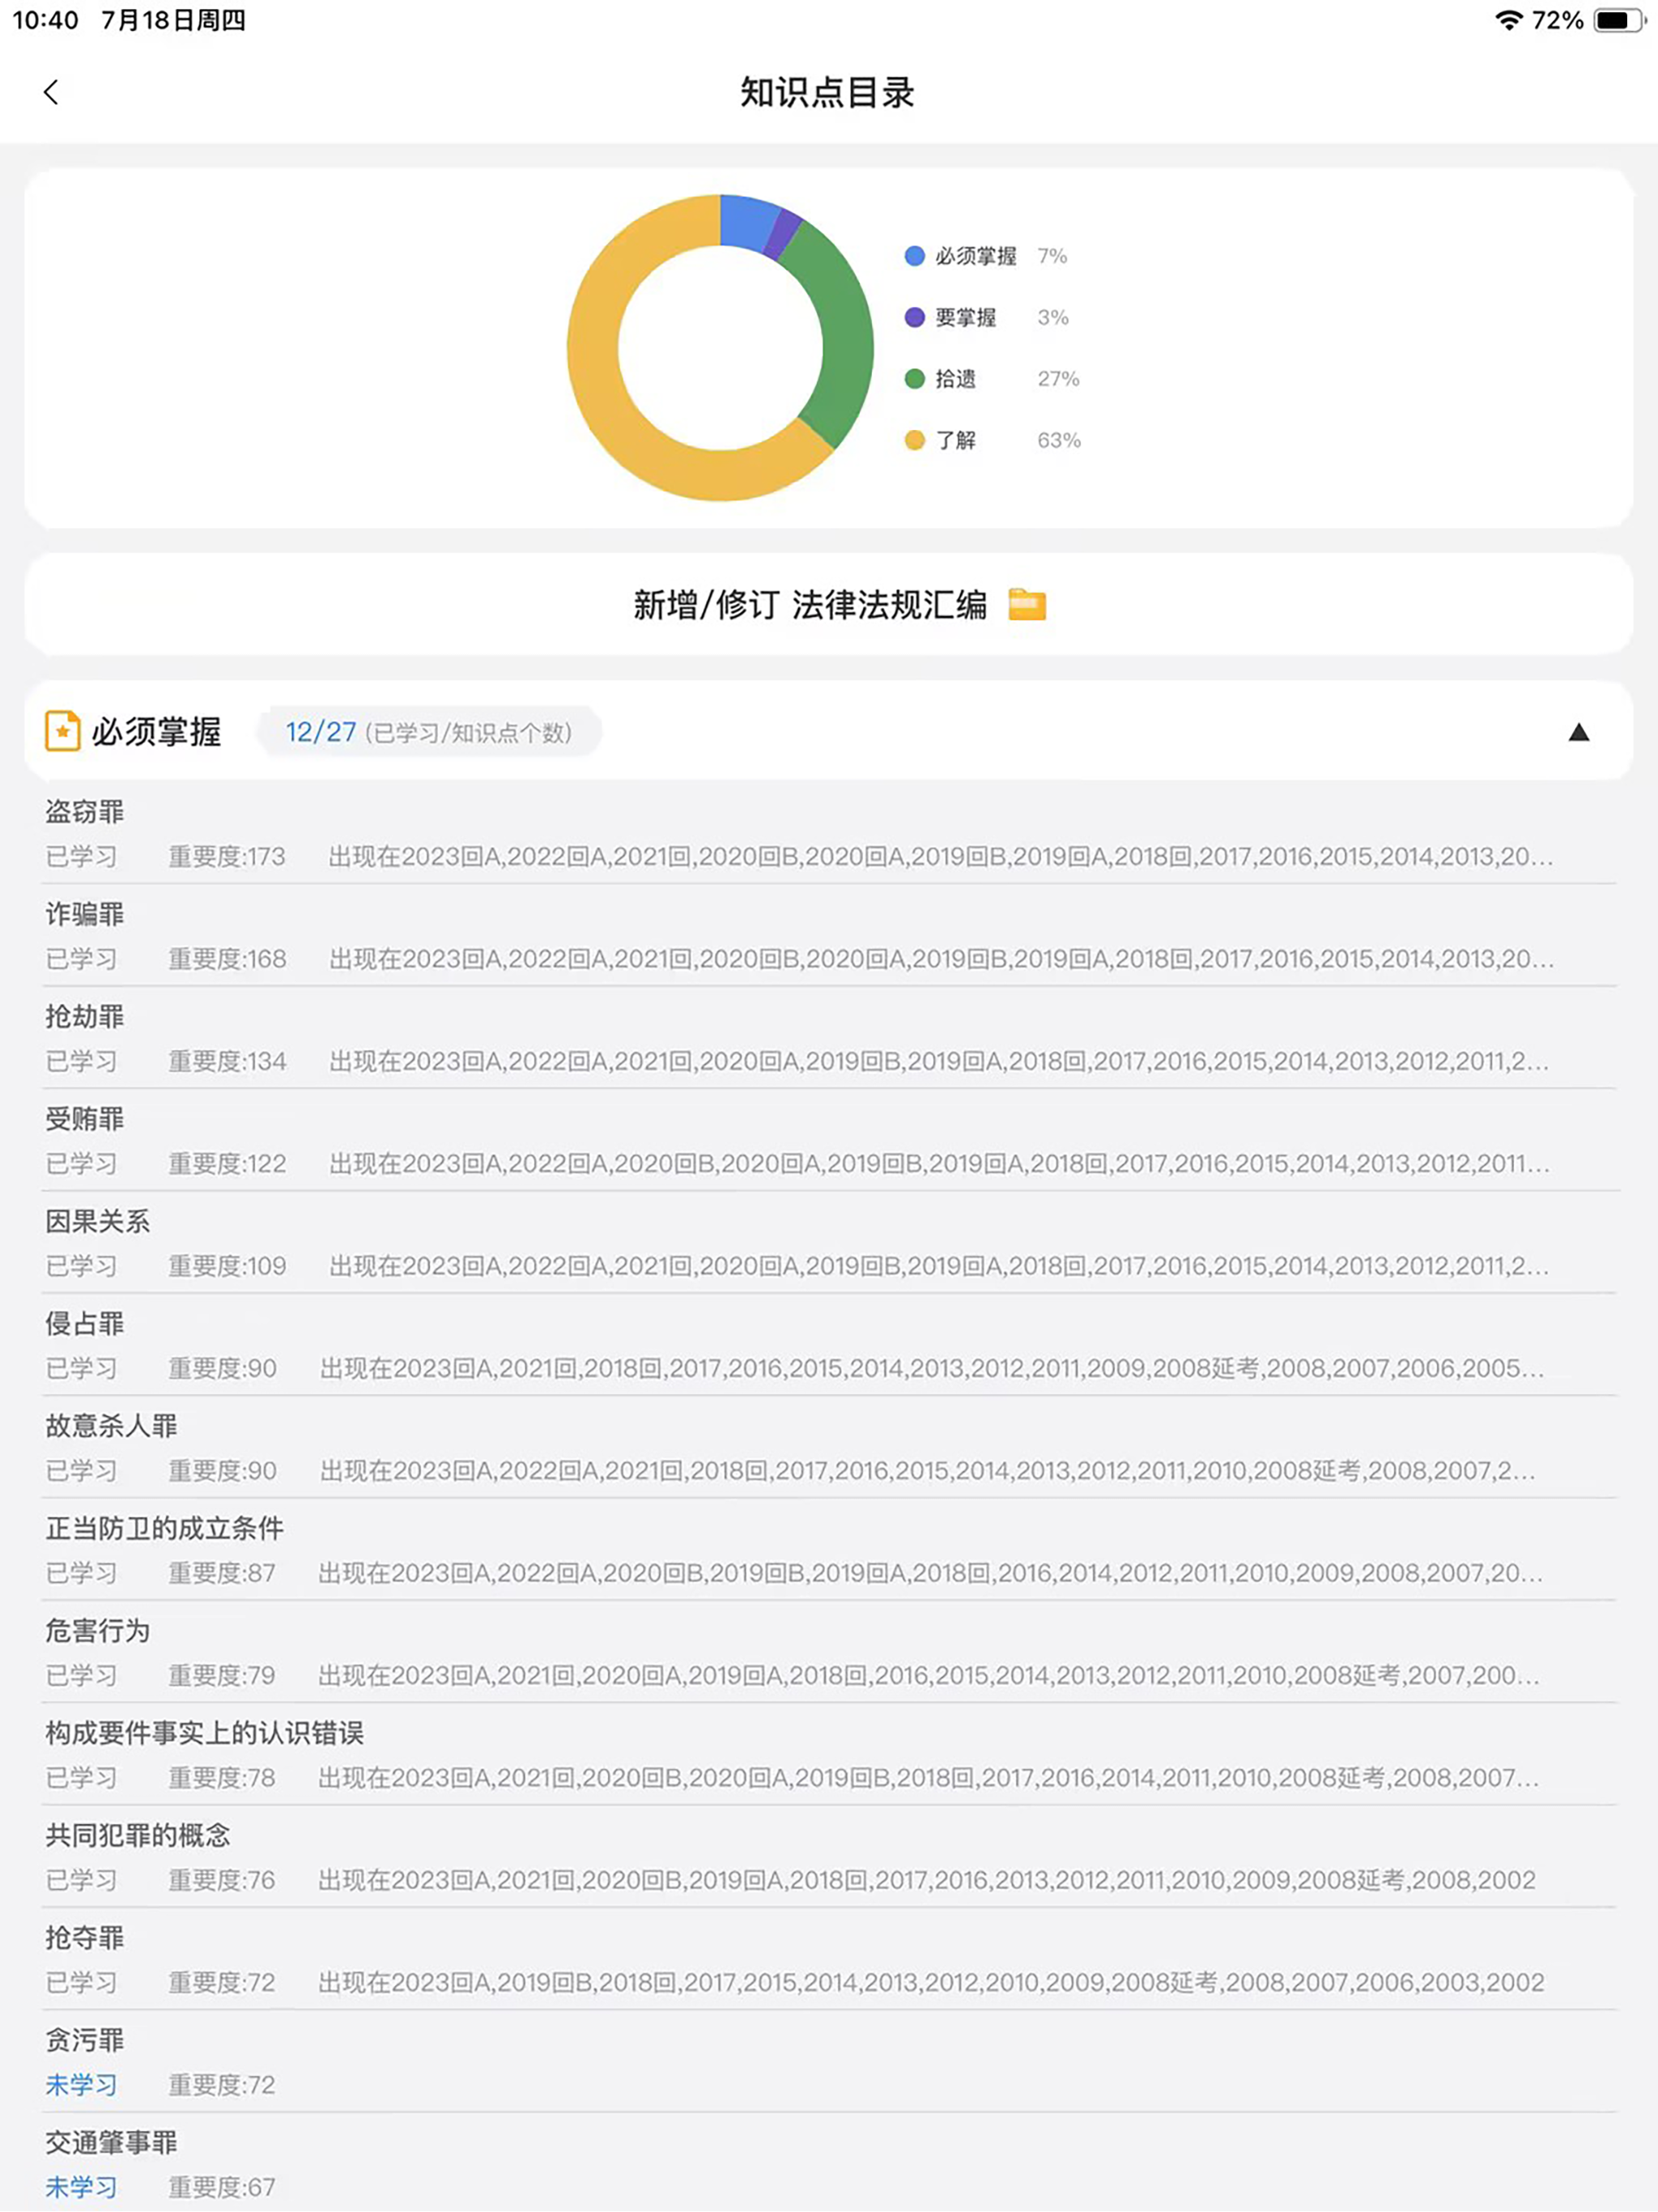The width and height of the screenshot is (1658, 2212).
Task: Click the 12/27 progress badge
Action: 429,732
